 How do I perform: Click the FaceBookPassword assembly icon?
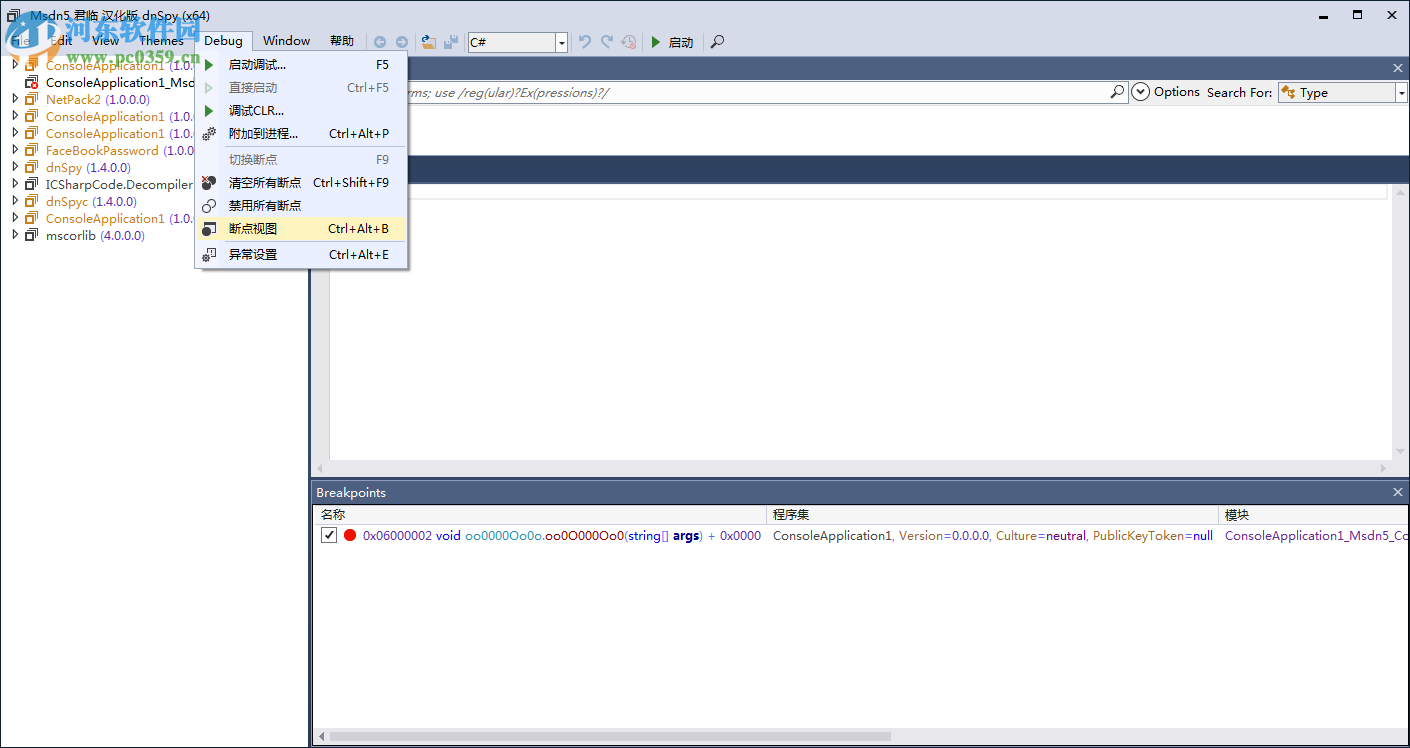(x=31, y=151)
